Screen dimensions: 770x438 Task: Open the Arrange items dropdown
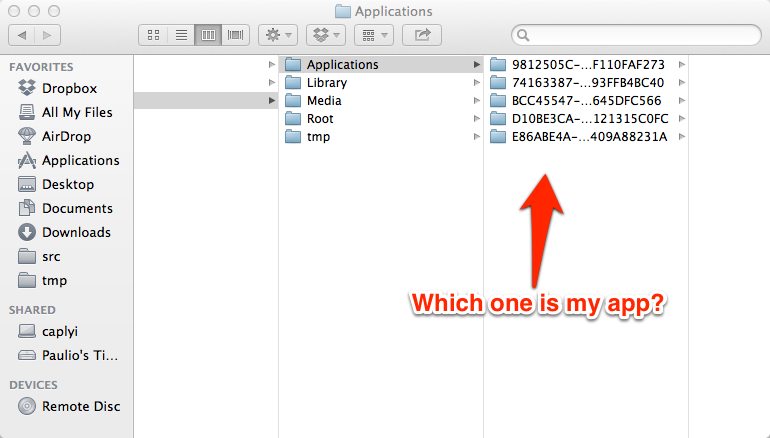click(374, 35)
